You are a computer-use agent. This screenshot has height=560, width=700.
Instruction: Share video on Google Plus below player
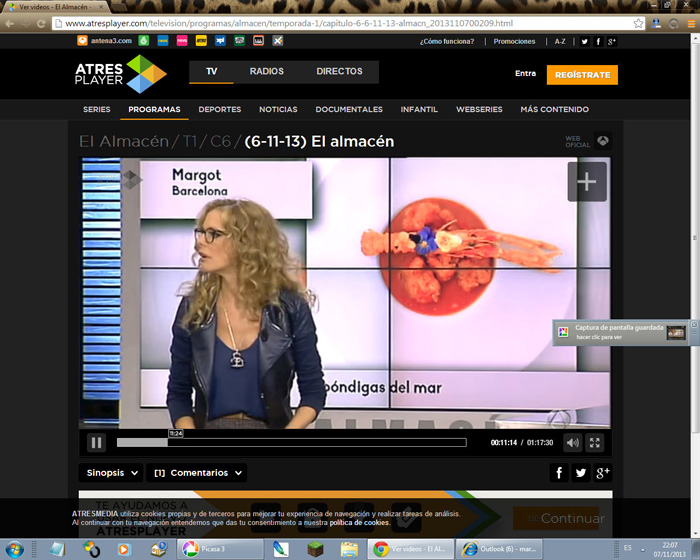coord(603,473)
